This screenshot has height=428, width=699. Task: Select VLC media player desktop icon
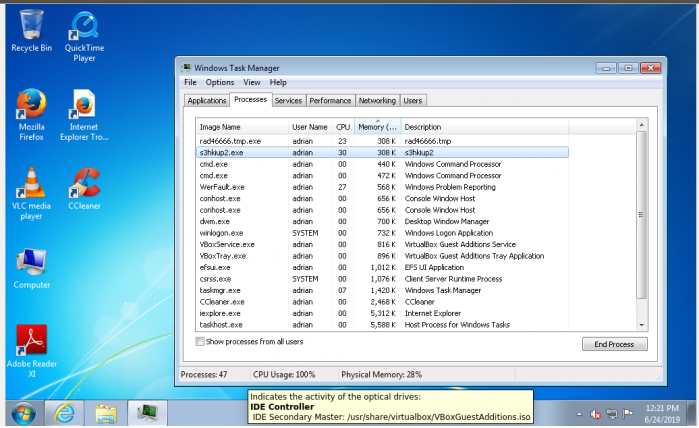click(x=31, y=193)
